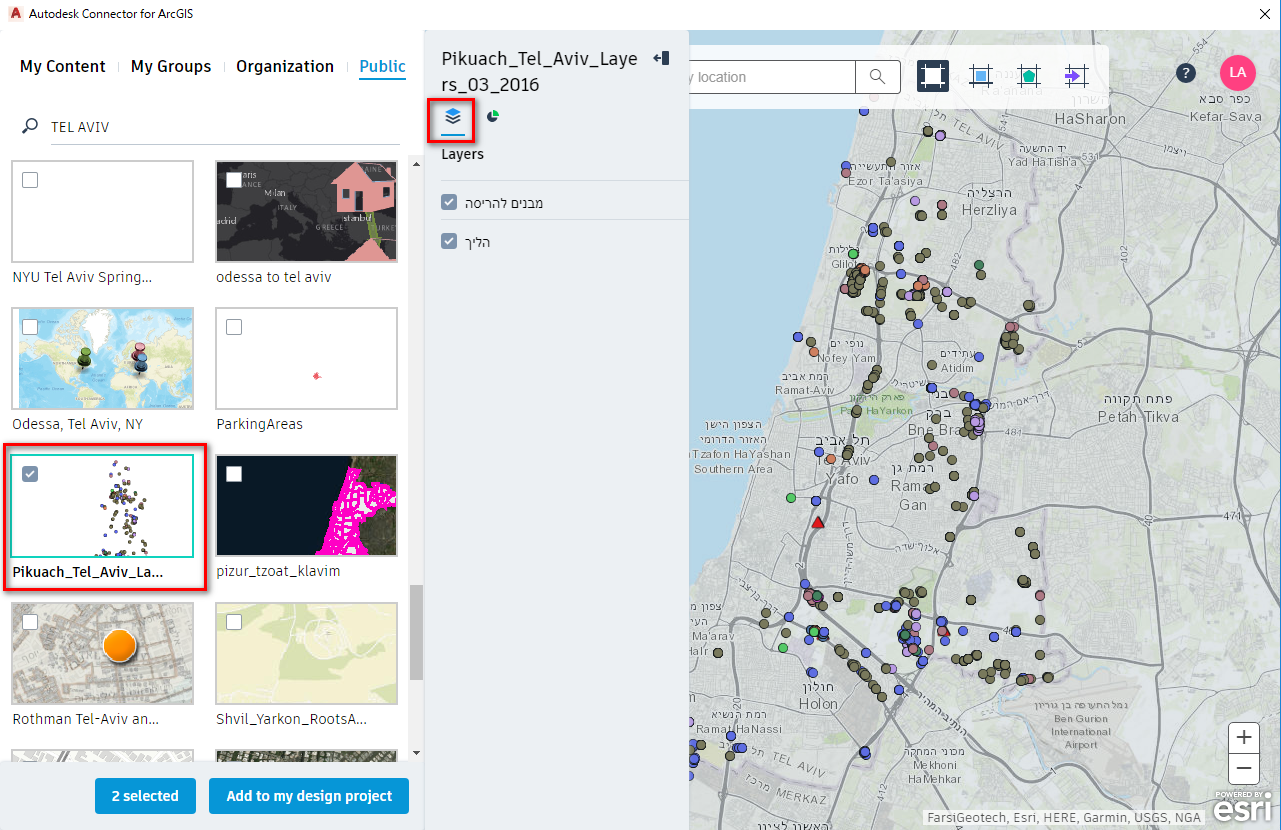Check the NYU Tel Aviv Spring item checkbox
The width and height of the screenshot is (1281, 830).
coord(30,180)
